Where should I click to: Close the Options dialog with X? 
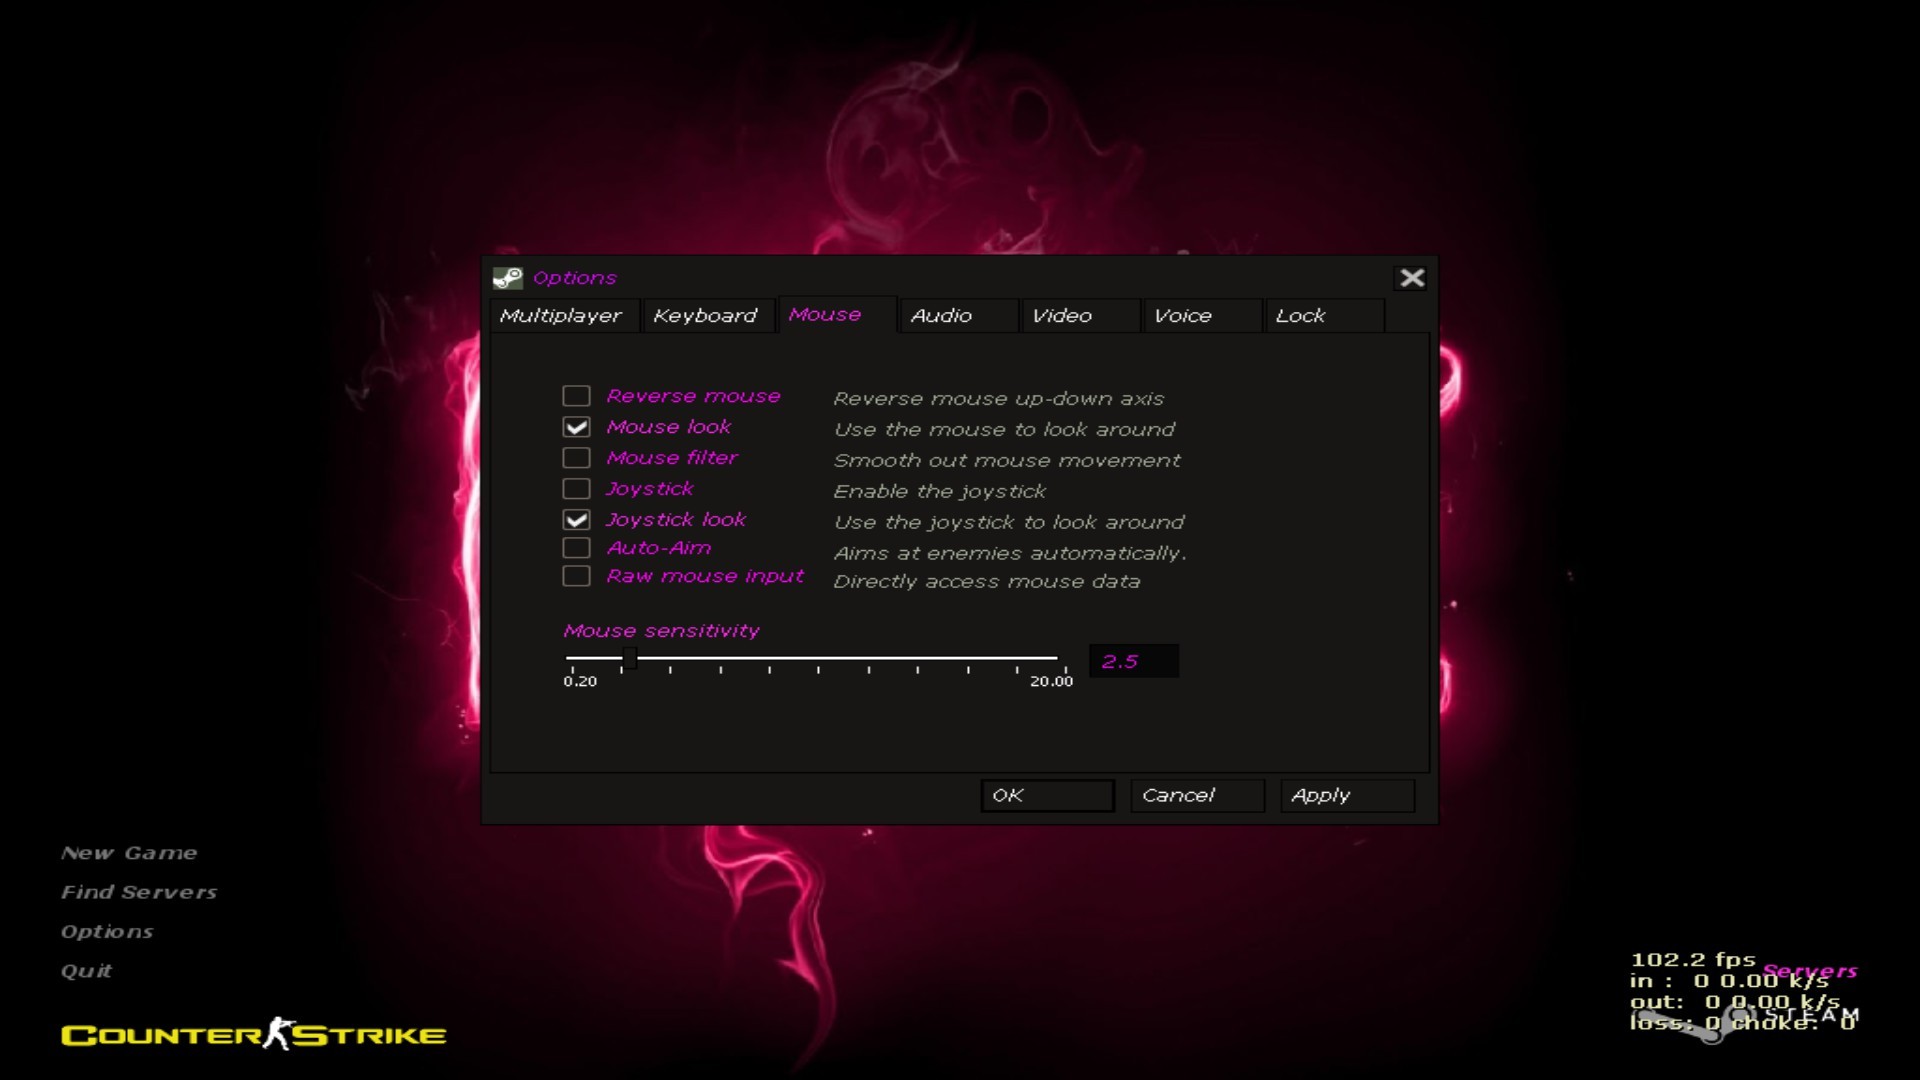click(1411, 278)
